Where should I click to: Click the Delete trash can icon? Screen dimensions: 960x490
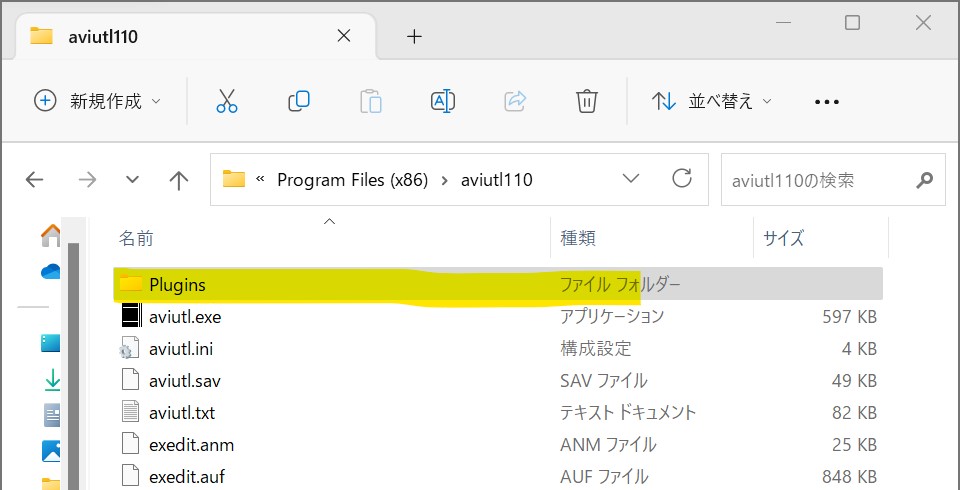click(x=587, y=101)
